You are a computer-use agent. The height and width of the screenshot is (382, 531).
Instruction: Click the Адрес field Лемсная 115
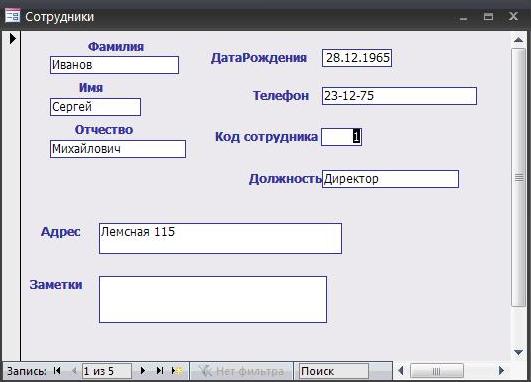pos(220,238)
